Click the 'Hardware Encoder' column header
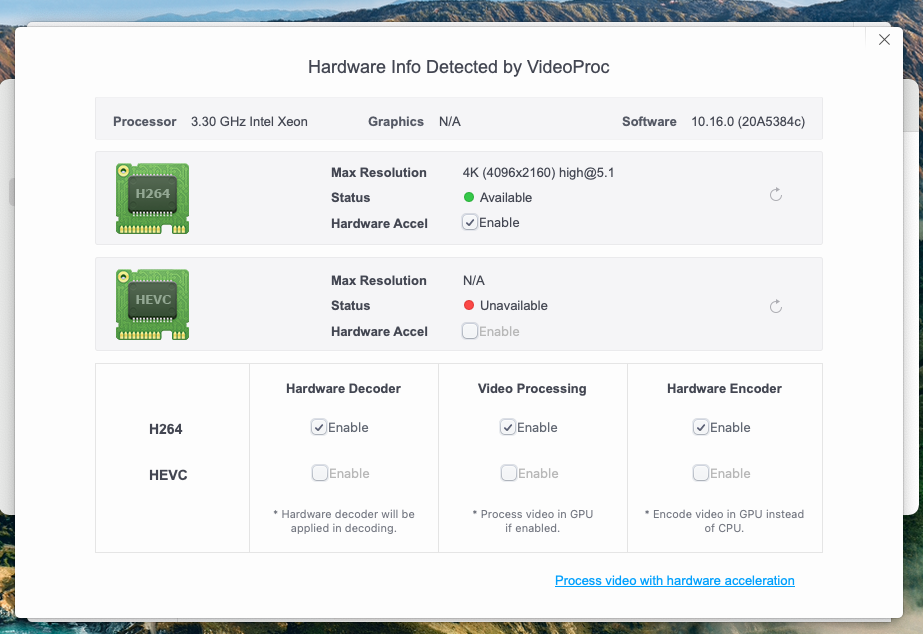Screen dimensions: 923x634 click(x=724, y=389)
